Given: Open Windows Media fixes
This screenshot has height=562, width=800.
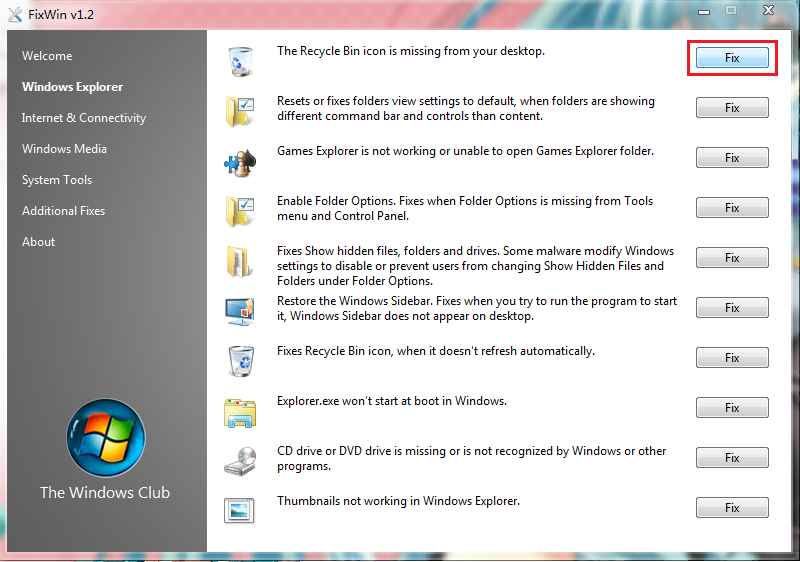Looking at the screenshot, I should [x=64, y=149].
